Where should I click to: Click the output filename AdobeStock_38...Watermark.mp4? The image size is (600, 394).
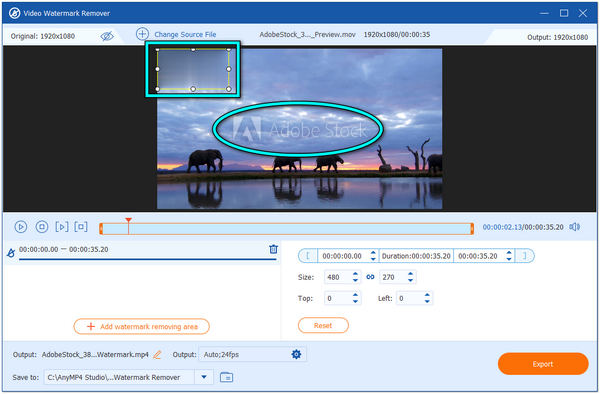(95, 355)
